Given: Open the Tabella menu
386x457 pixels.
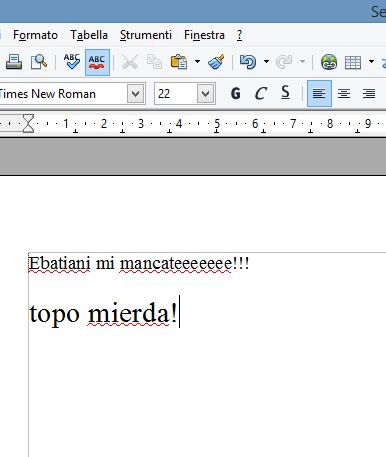Looking at the screenshot, I should click(89, 35).
